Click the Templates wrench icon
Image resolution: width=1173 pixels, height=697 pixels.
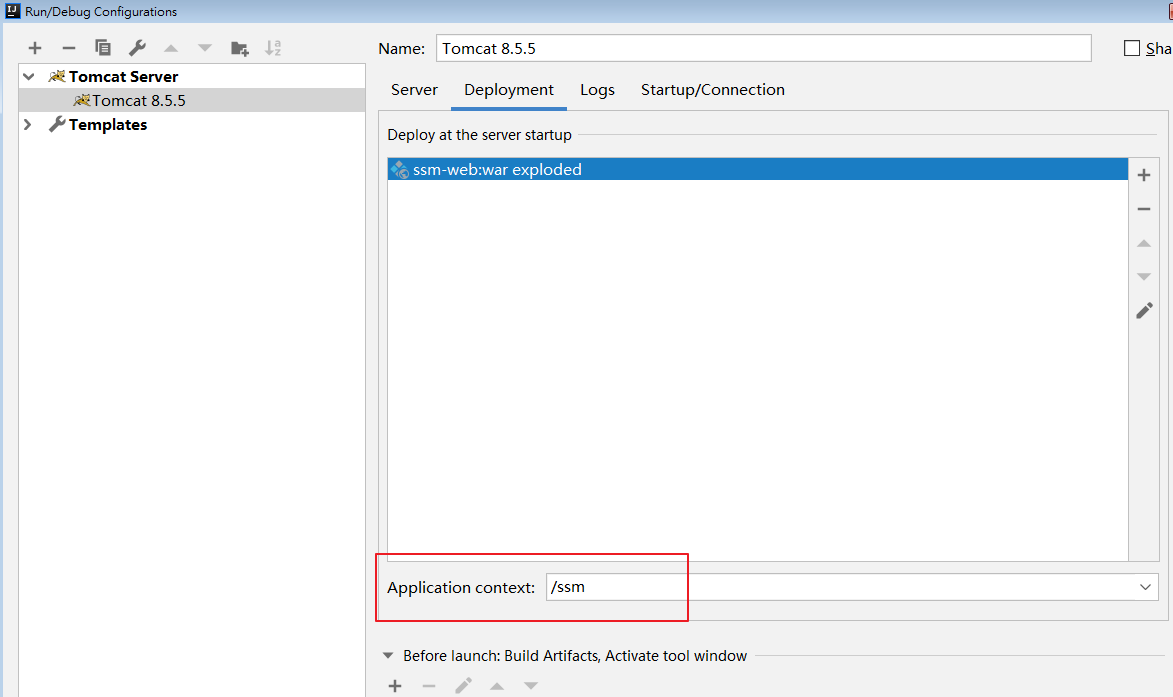click(57, 124)
